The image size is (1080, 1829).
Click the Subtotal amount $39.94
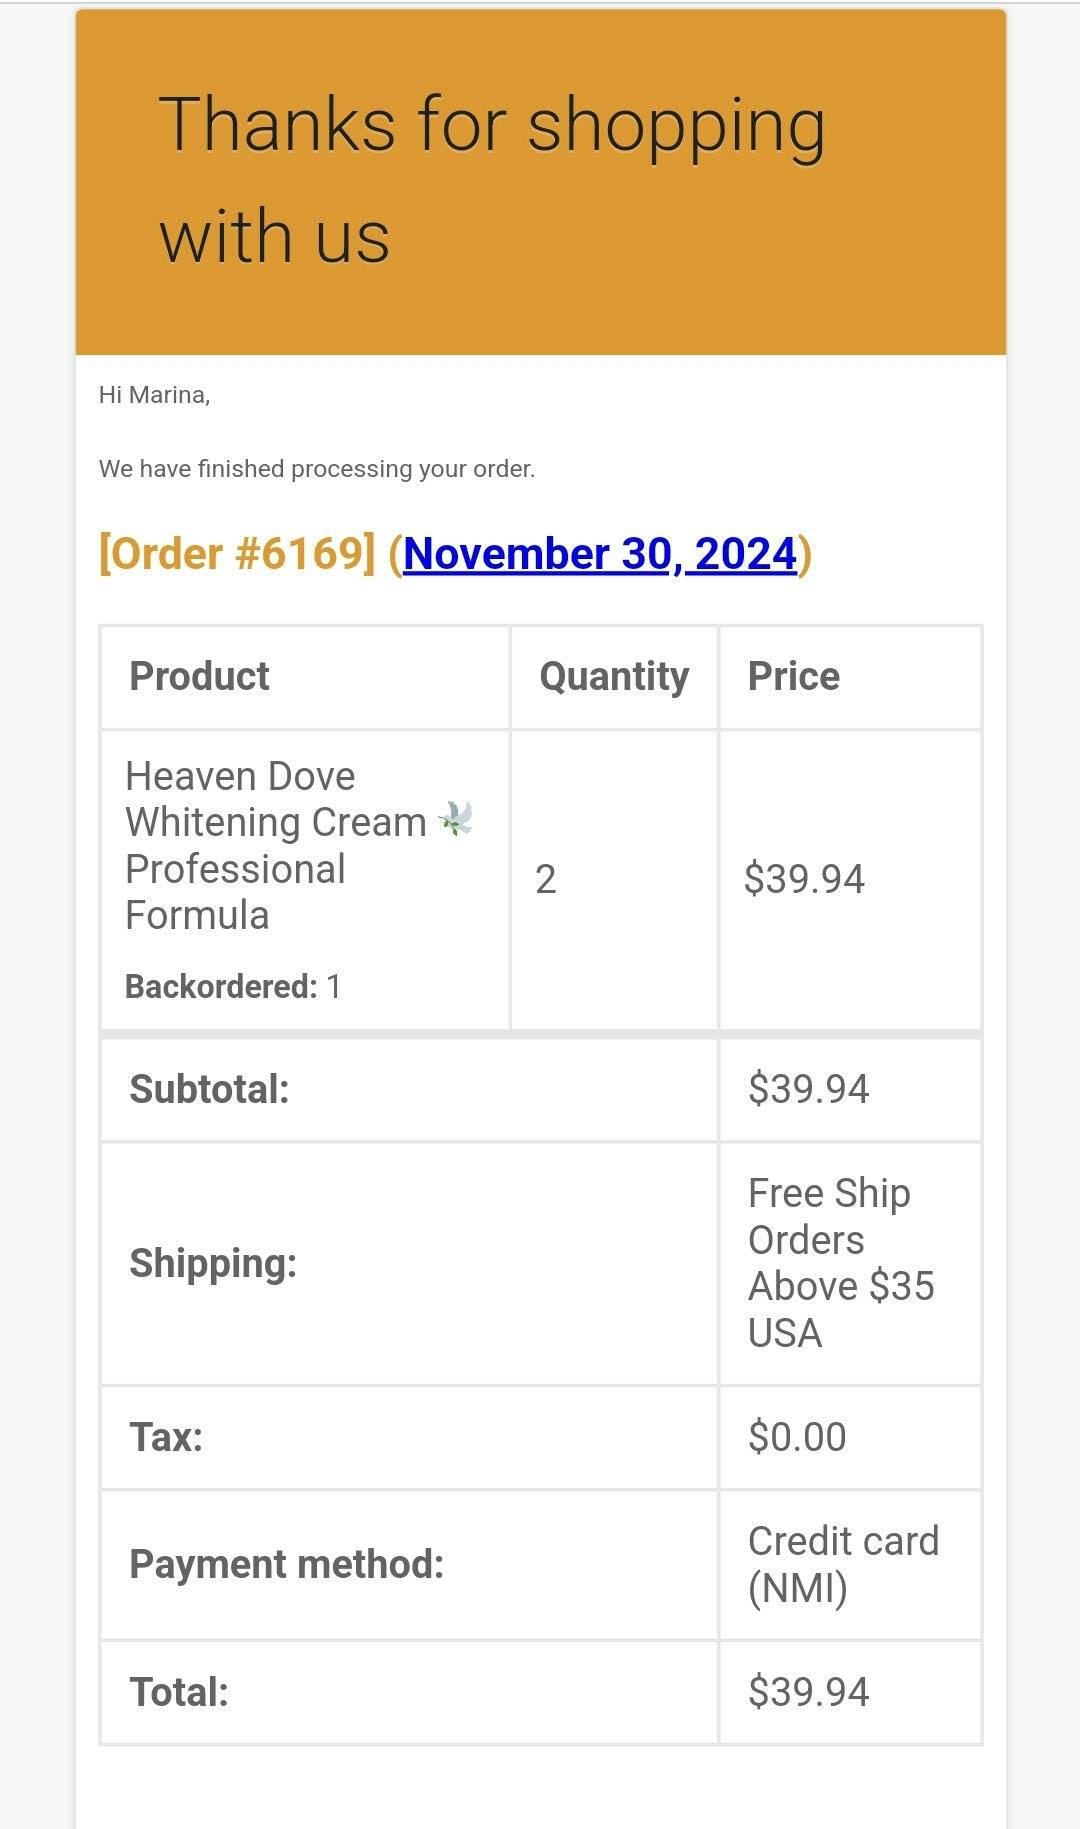click(808, 1089)
